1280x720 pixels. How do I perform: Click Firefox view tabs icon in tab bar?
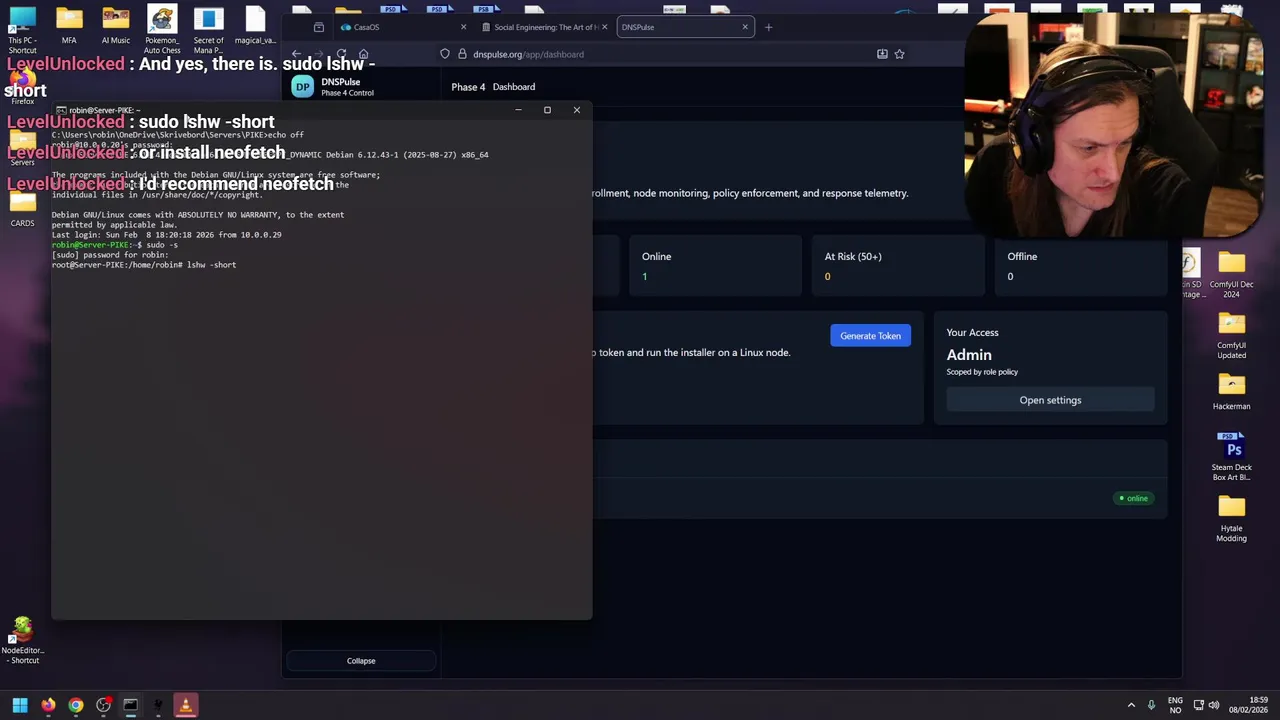[319, 27]
